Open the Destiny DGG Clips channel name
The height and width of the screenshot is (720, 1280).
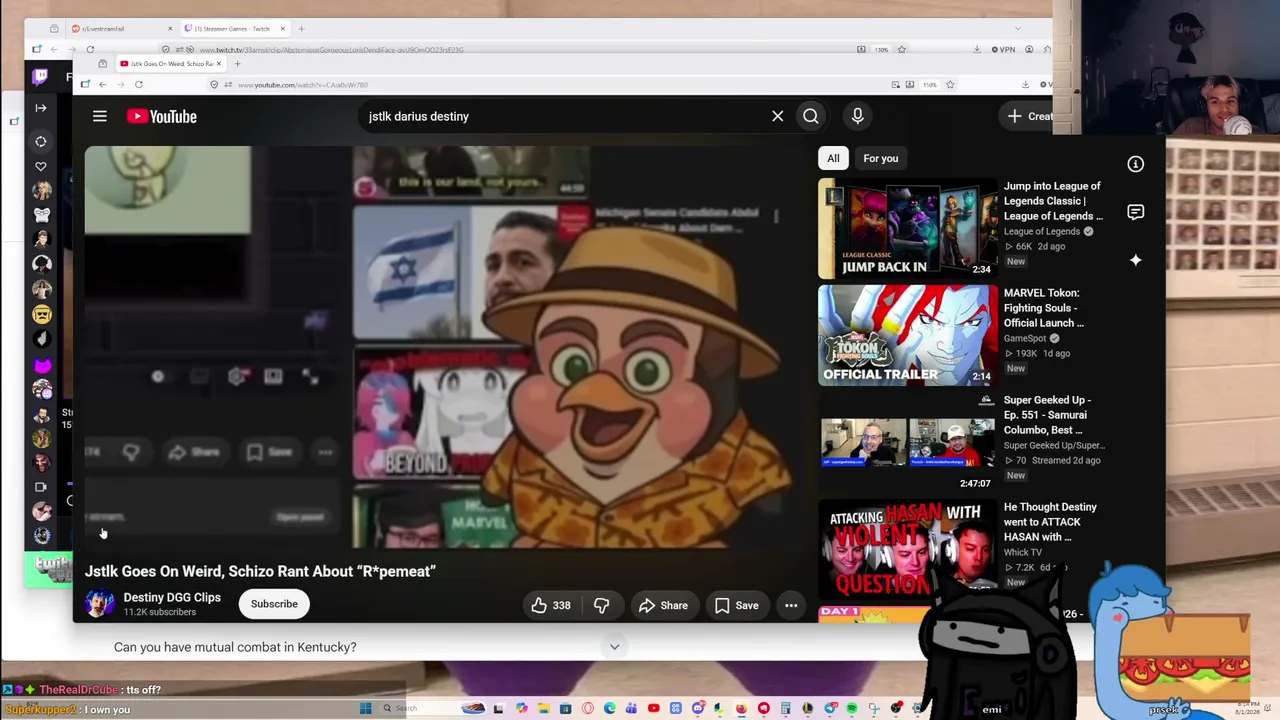172,597
